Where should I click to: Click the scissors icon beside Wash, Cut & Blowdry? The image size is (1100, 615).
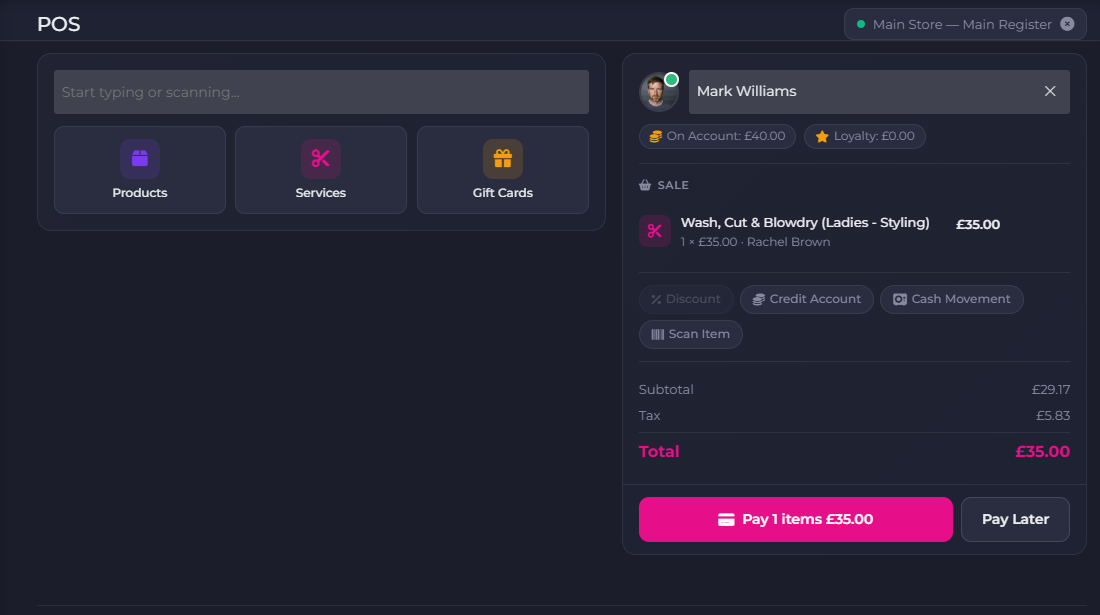click(x=654, y=231)
